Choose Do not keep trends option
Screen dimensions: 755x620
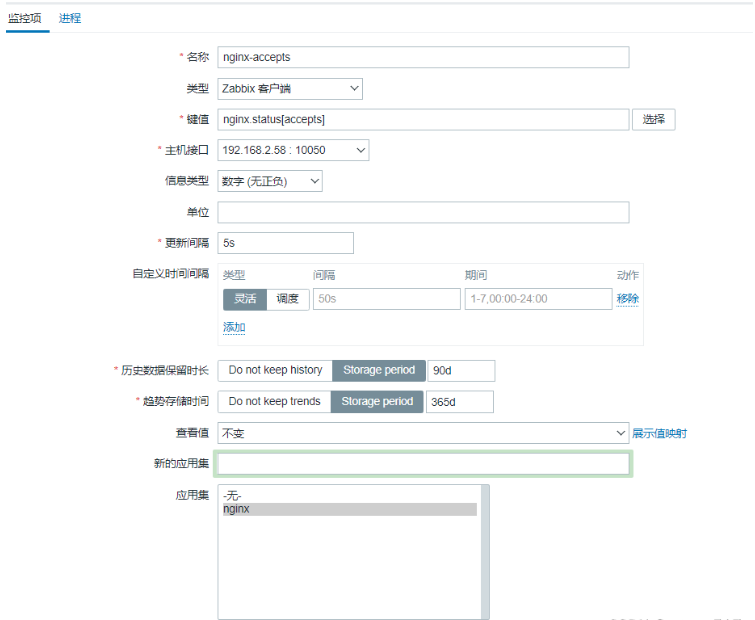[x=274, y=402]
